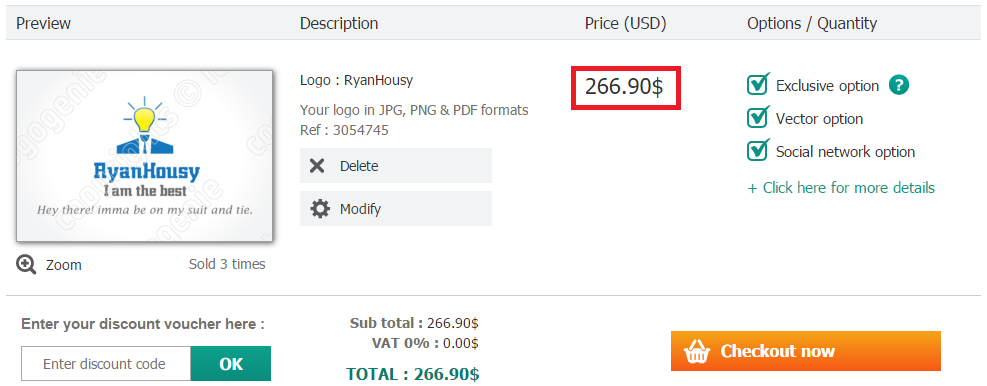Click the green OK button
The image size is (987, 386).
point(231,364)
